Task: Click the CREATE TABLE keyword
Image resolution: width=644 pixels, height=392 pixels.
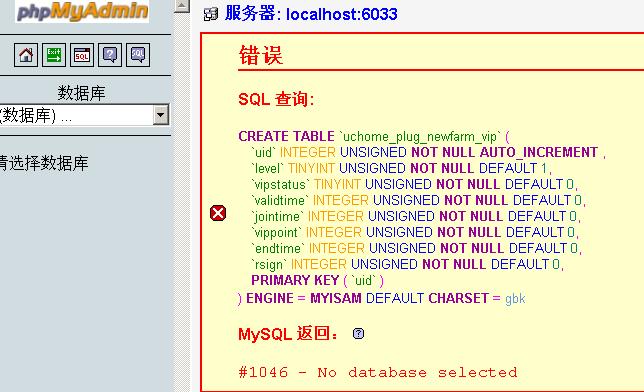Action: (286, 136)
